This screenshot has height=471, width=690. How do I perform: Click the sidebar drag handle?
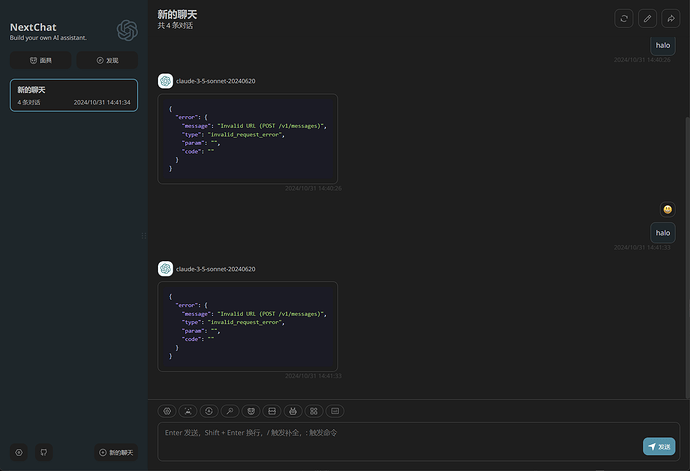(x=144, y=236)
